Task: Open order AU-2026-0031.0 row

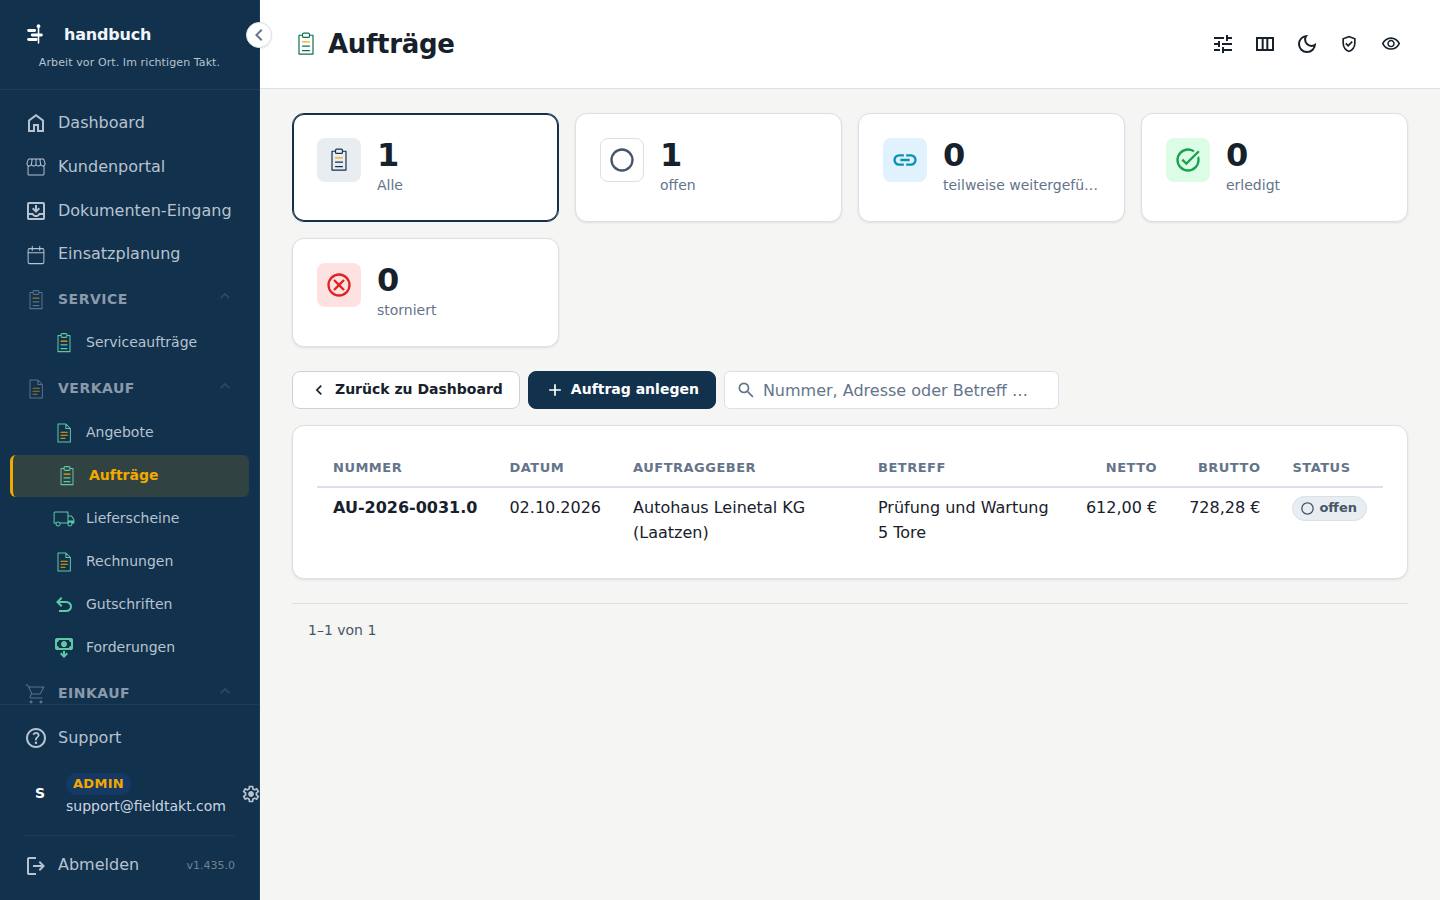Action: 850,520
